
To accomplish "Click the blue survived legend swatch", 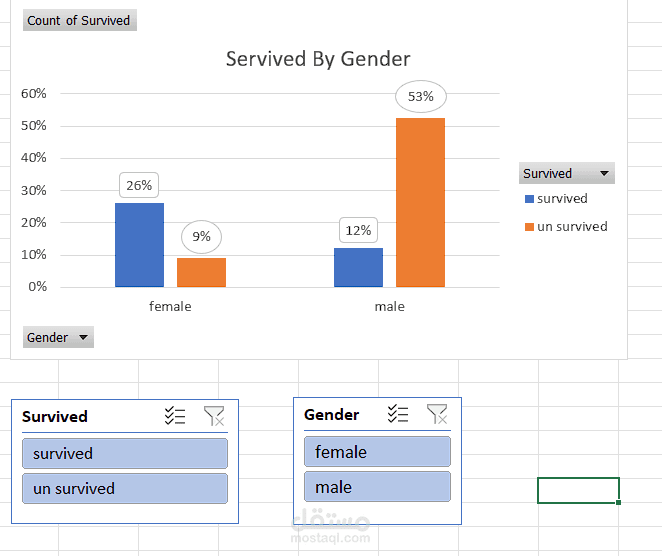I will coord(529,199).
